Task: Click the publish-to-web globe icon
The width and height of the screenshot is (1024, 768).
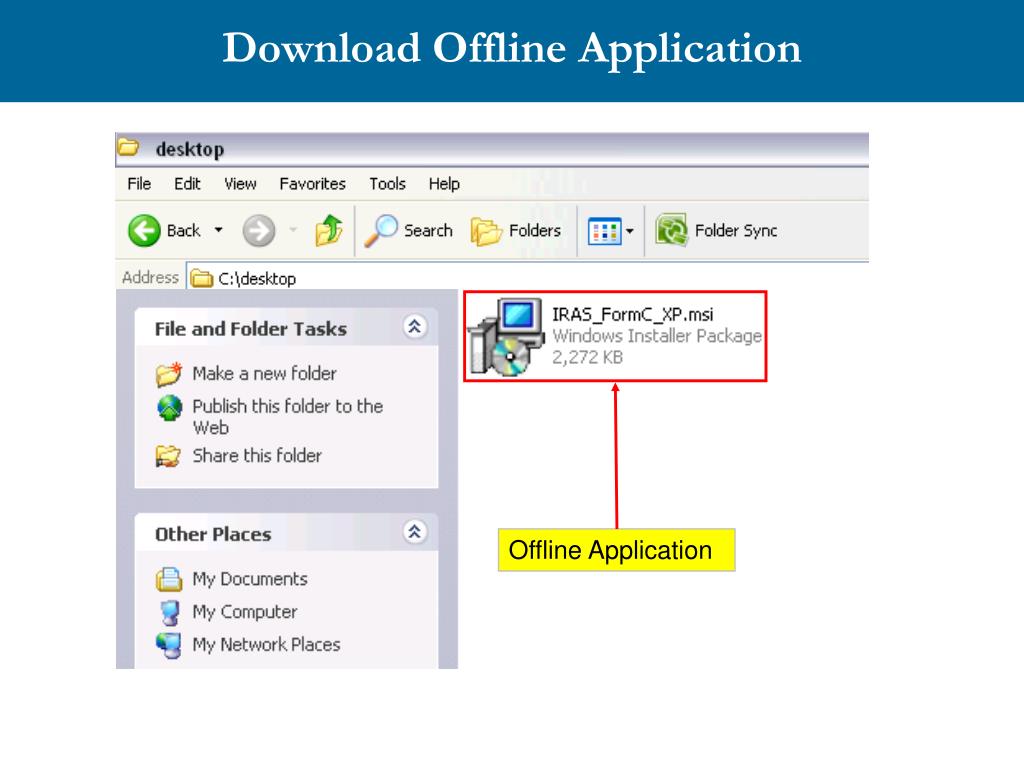Action: [170, 408]
